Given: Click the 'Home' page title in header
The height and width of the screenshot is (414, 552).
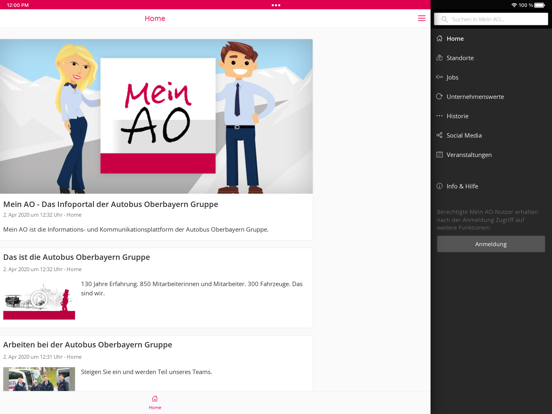Looking at the screenshot, I should point(155,18).
